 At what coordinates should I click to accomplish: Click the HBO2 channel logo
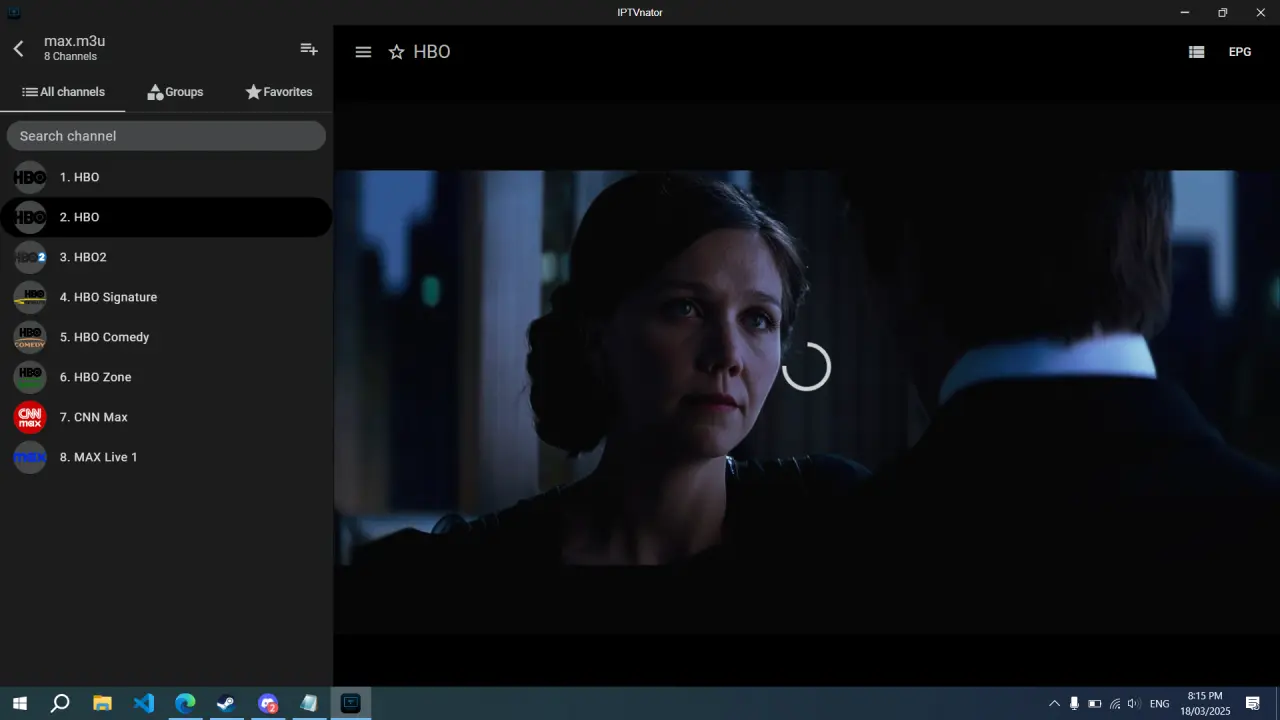pos(30,257)
